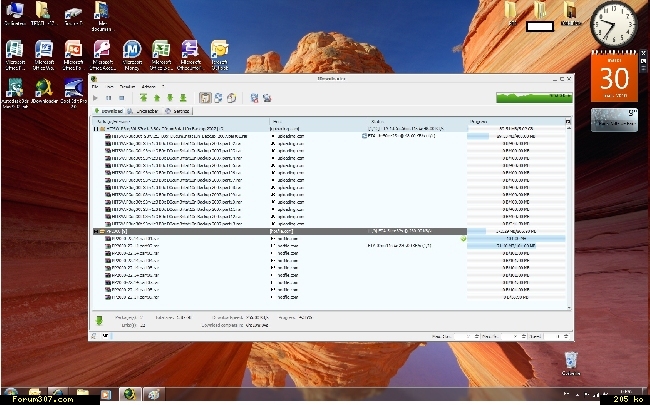
Task: Open the Mes documents desktop shortcut
Action: [x=102, y=16]
